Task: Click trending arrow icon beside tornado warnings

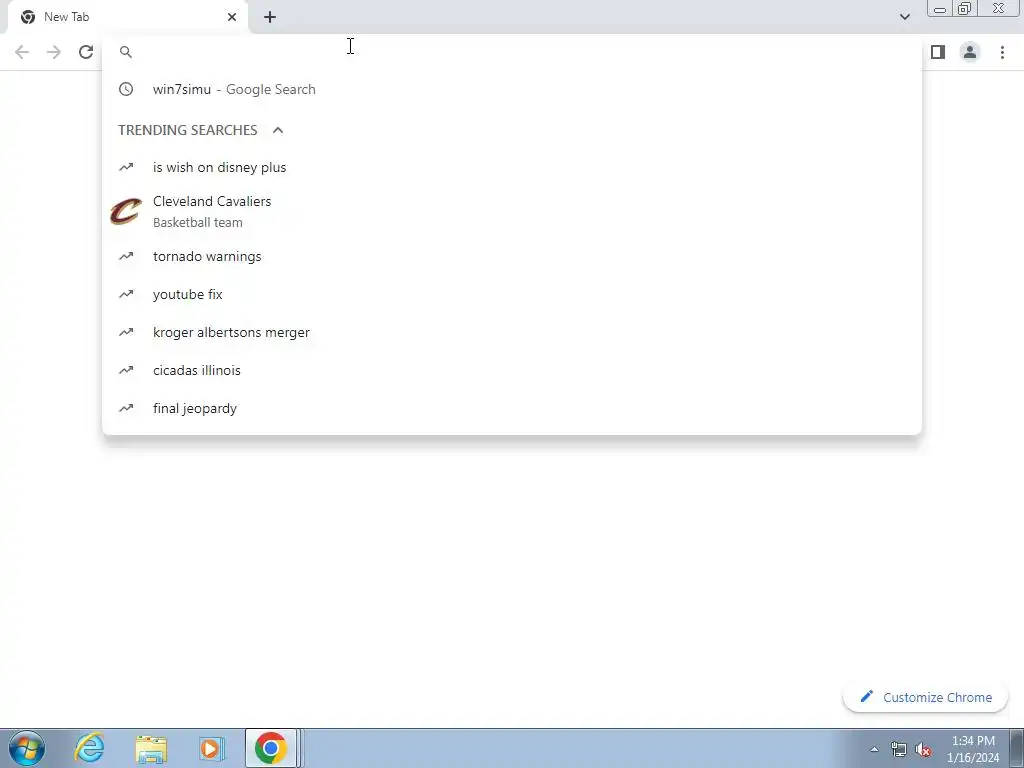Action: (126, 257)
